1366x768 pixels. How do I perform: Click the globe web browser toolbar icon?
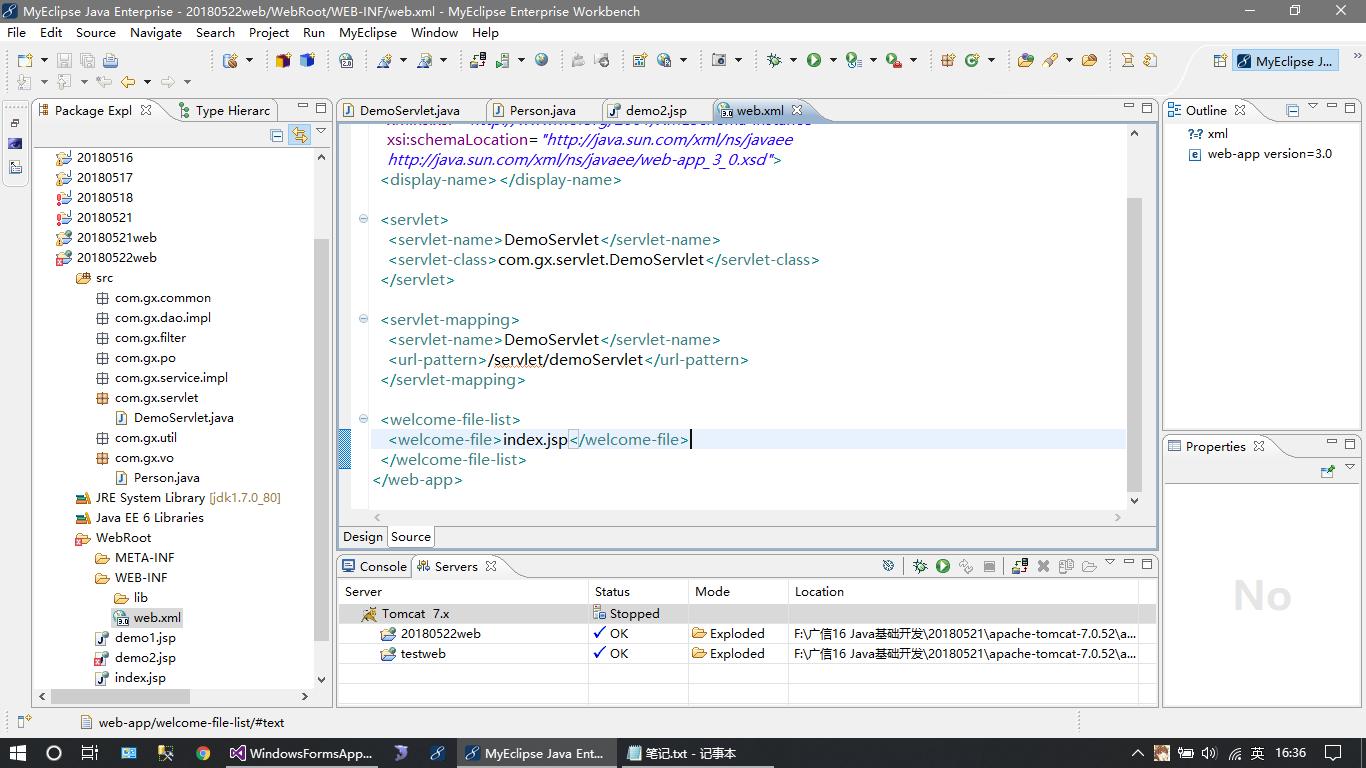click(541, 61)
